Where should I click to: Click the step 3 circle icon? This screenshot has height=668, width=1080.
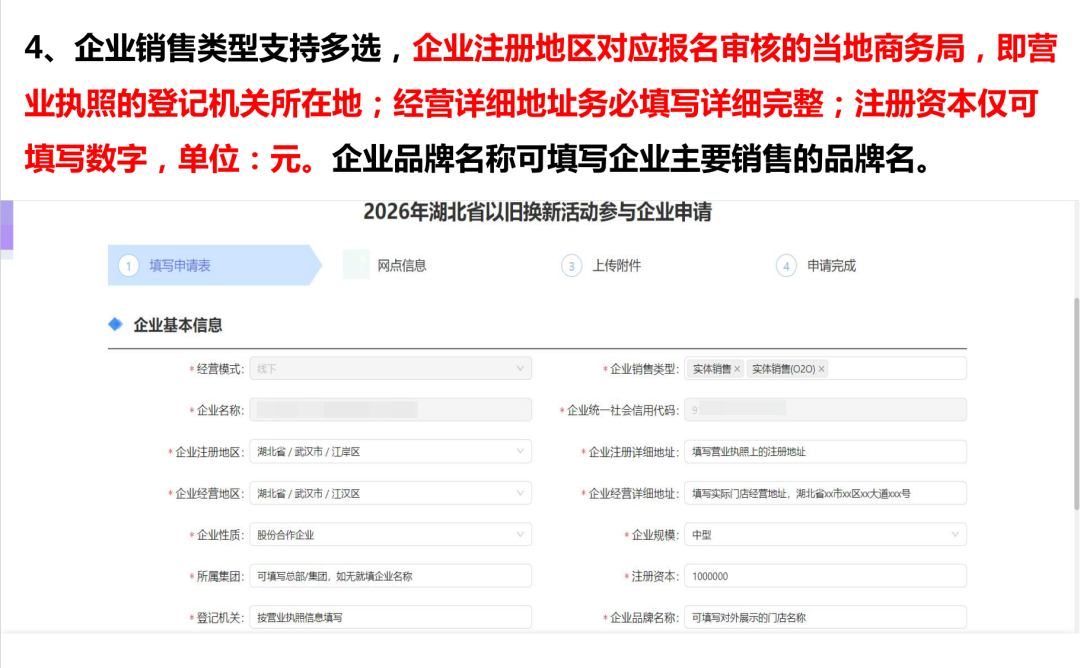coord(571,266)
